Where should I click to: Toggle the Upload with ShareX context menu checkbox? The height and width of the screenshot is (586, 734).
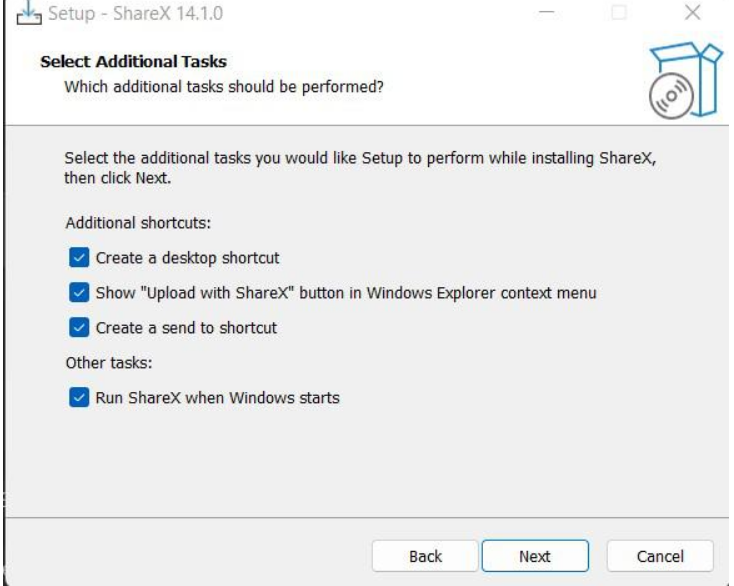click(x=79, y=293)
